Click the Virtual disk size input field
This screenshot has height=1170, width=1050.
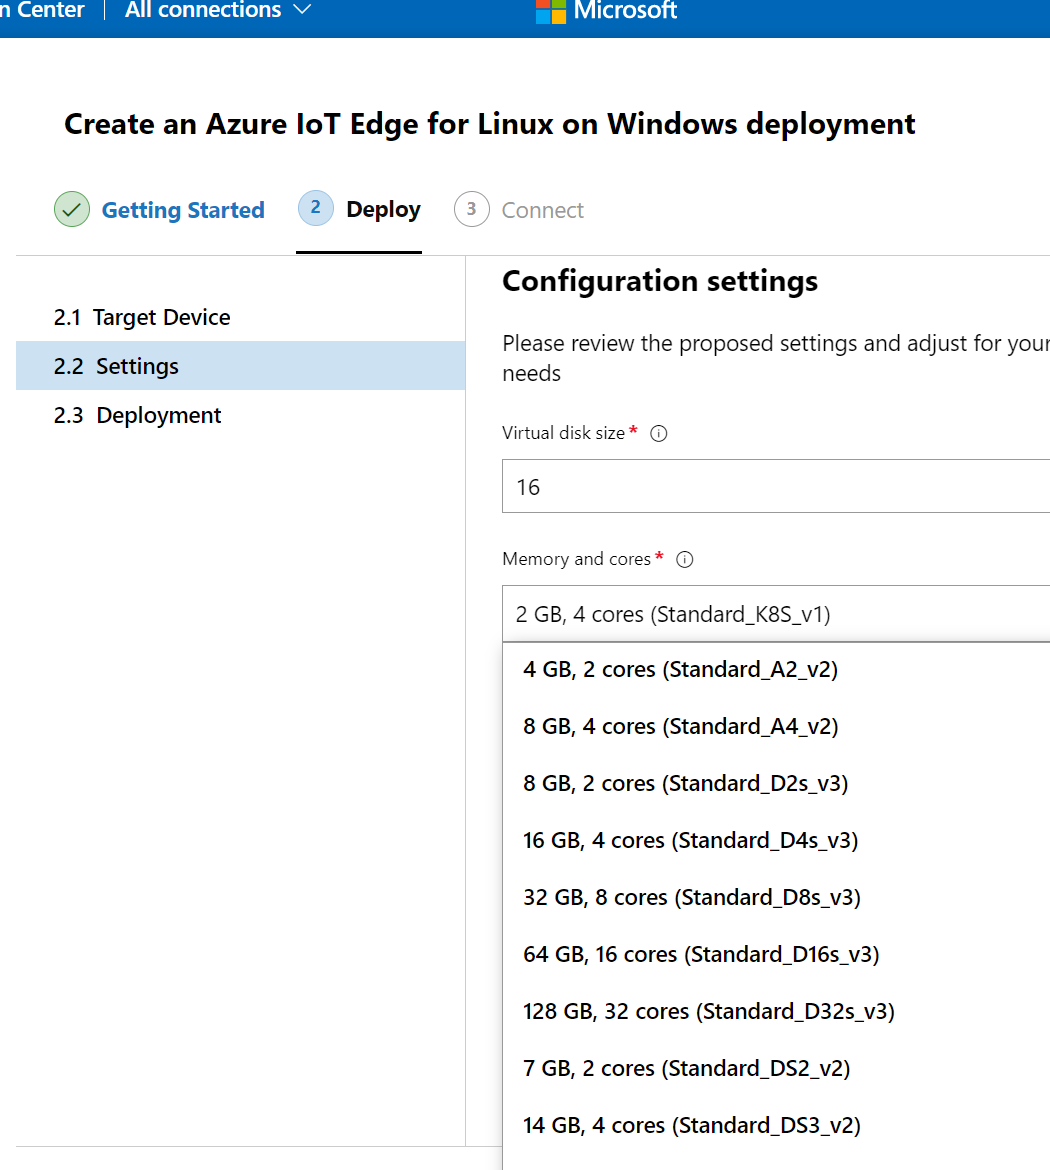775,487
